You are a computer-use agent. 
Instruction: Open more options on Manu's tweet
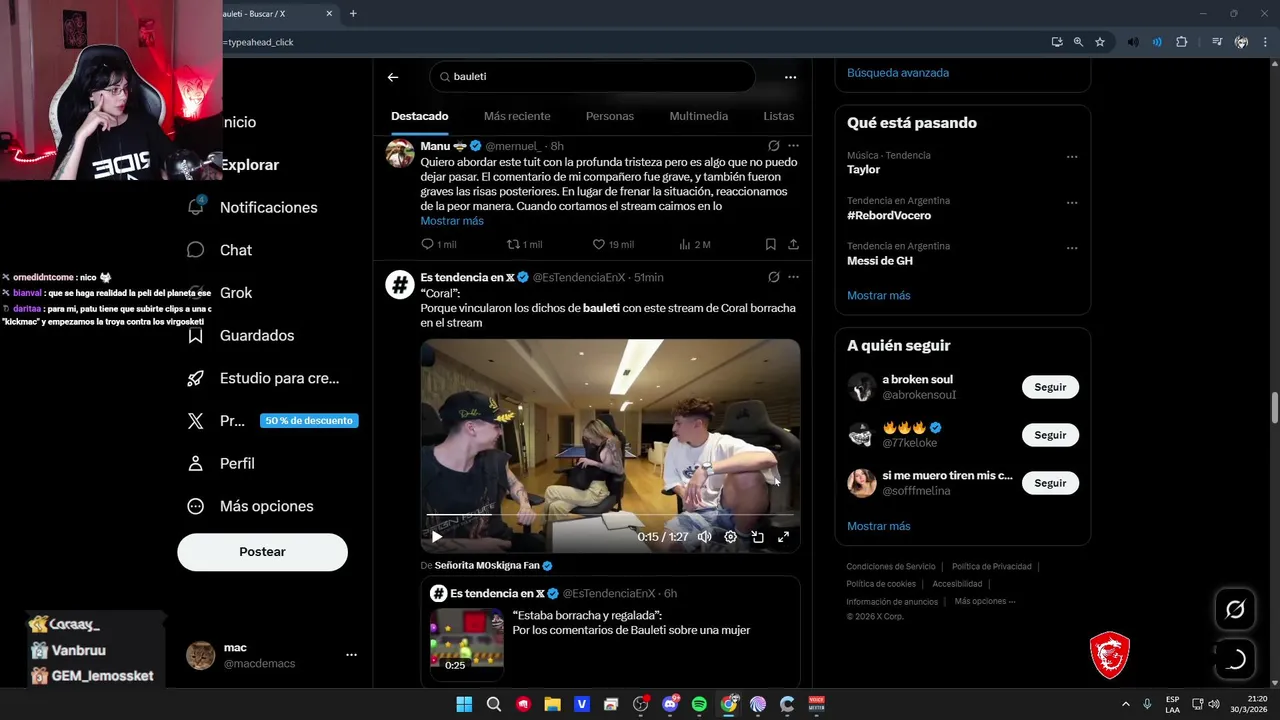pyautogui.click(x=793, y=146)
